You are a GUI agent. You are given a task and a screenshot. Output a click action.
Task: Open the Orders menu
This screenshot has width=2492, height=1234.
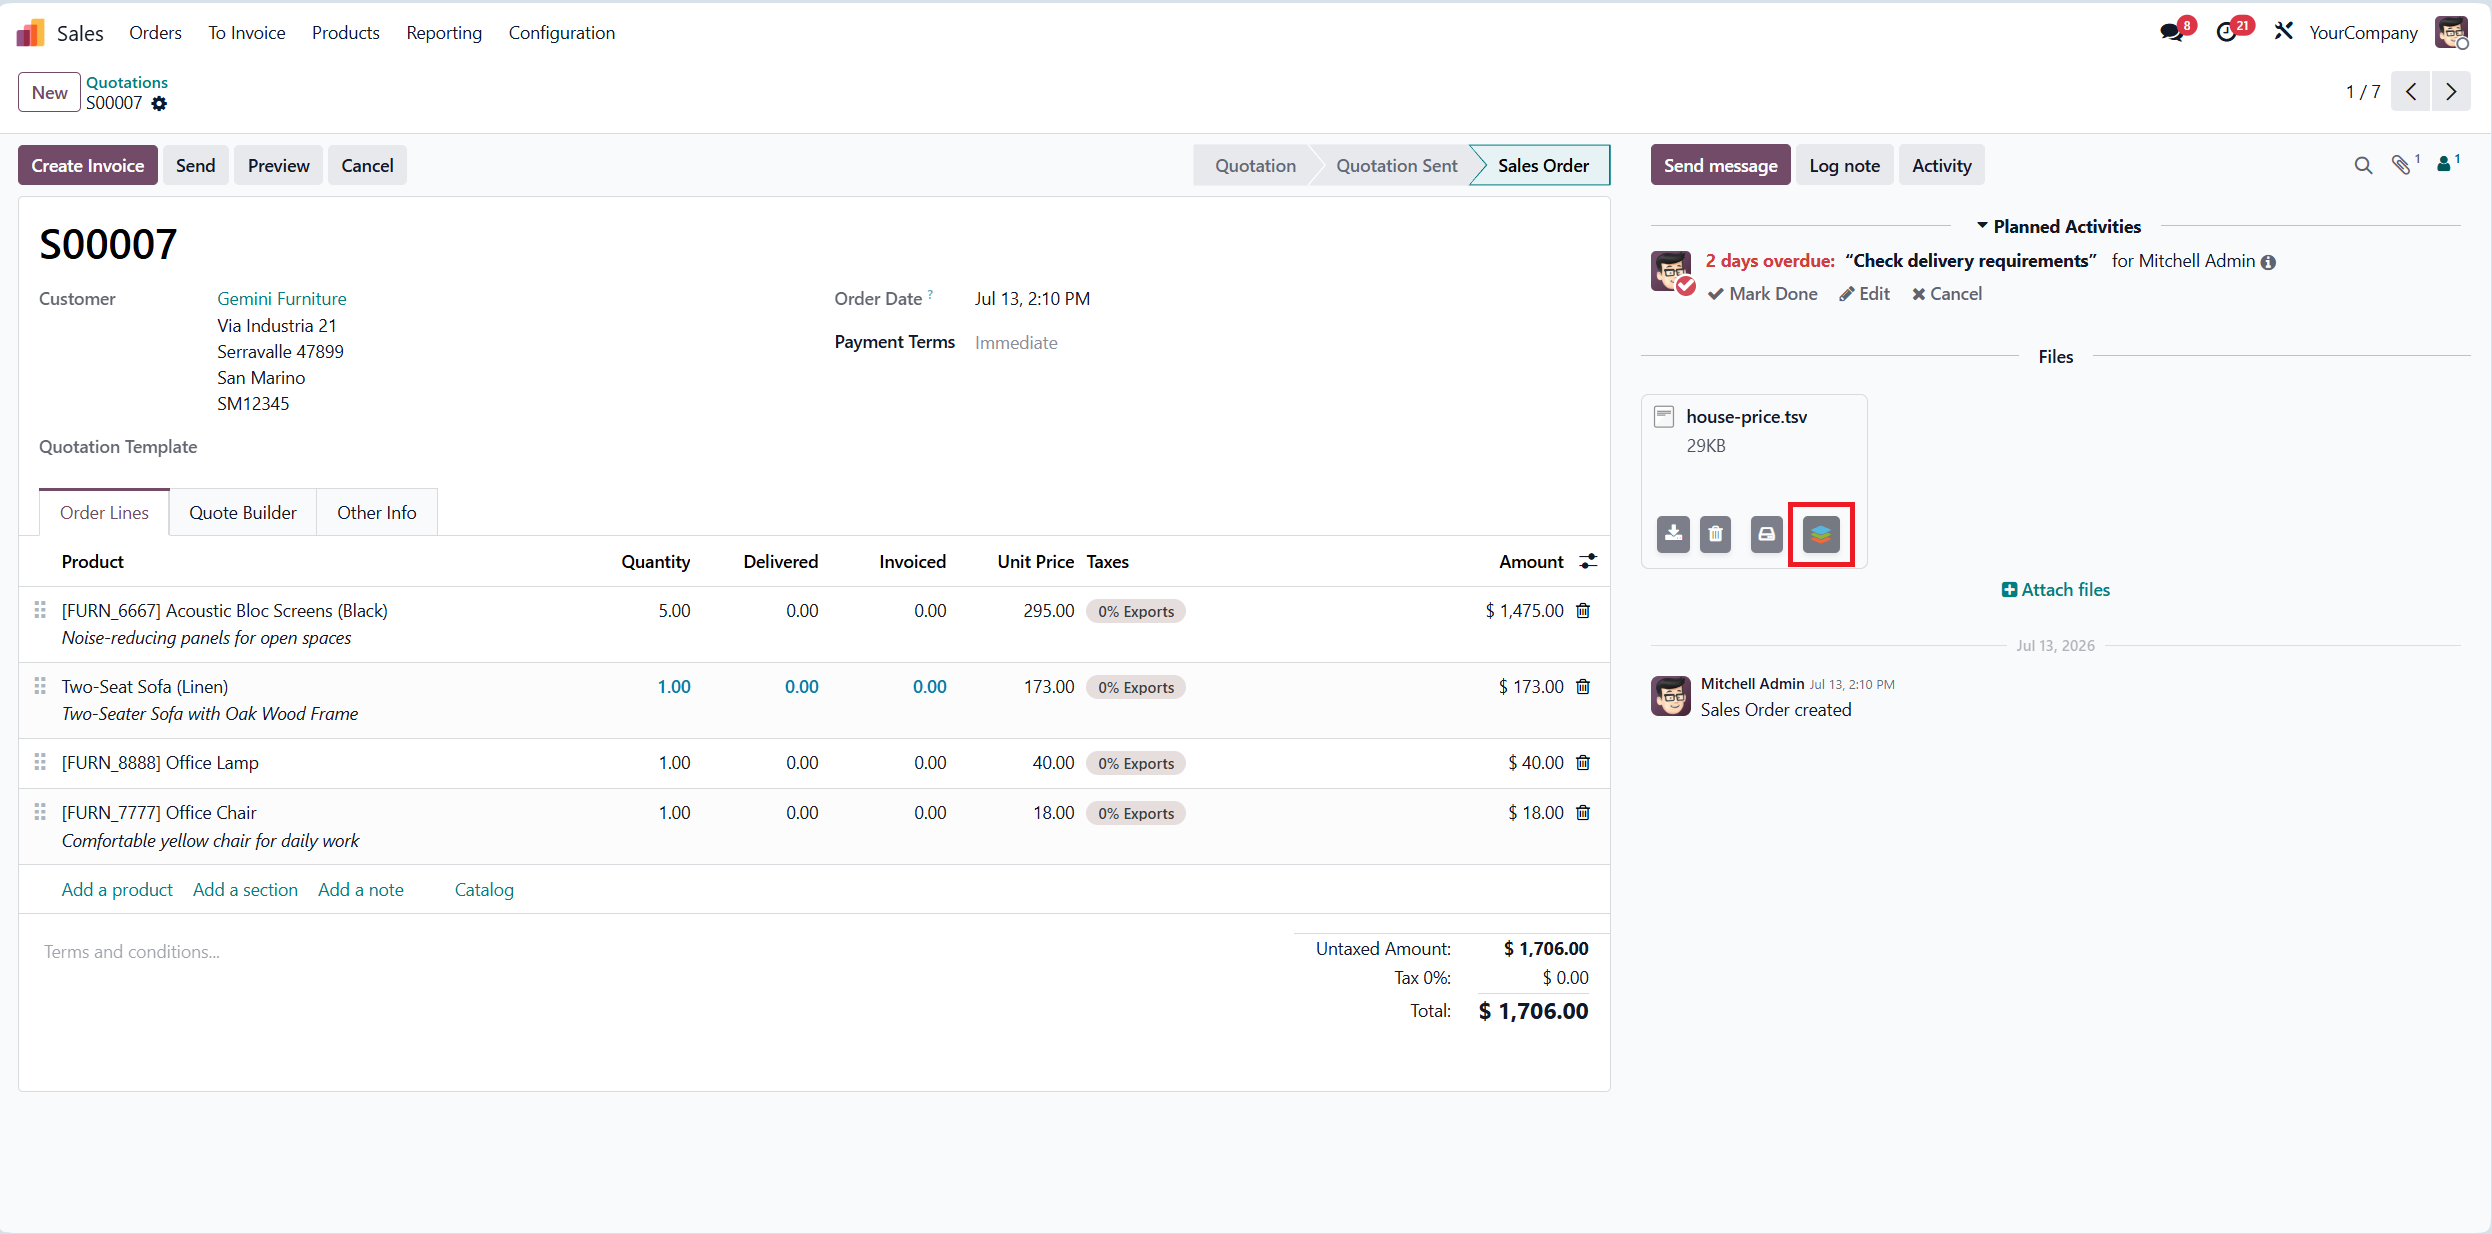point(155,33)
